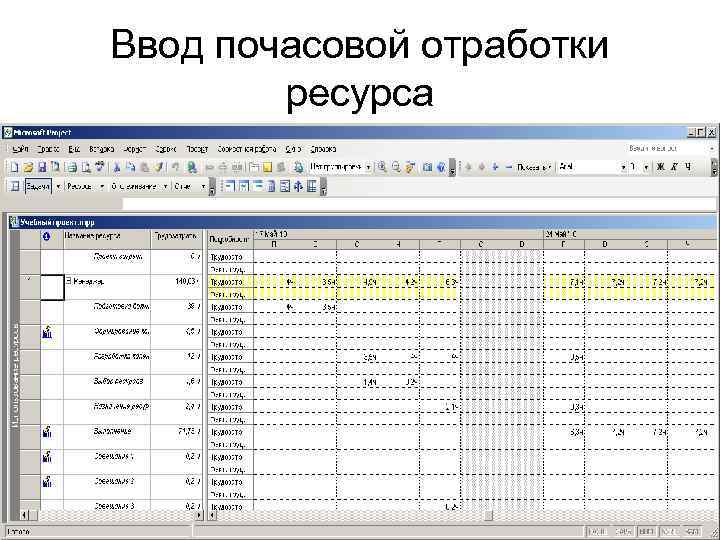
Task: Open the grouping dropdown on standard toolbar
Action: pos(368,167)
